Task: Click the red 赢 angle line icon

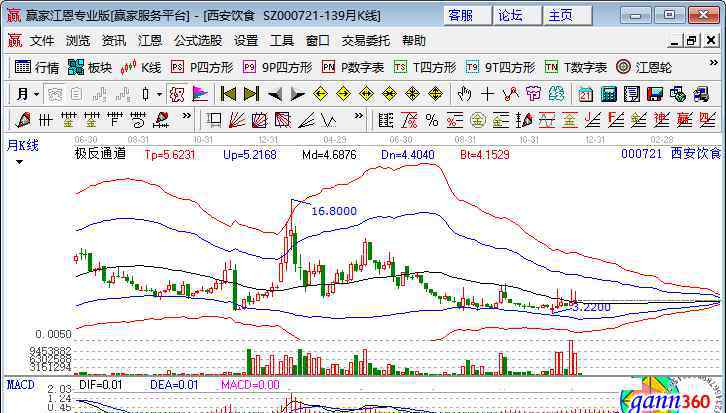Action: point(684,120)
